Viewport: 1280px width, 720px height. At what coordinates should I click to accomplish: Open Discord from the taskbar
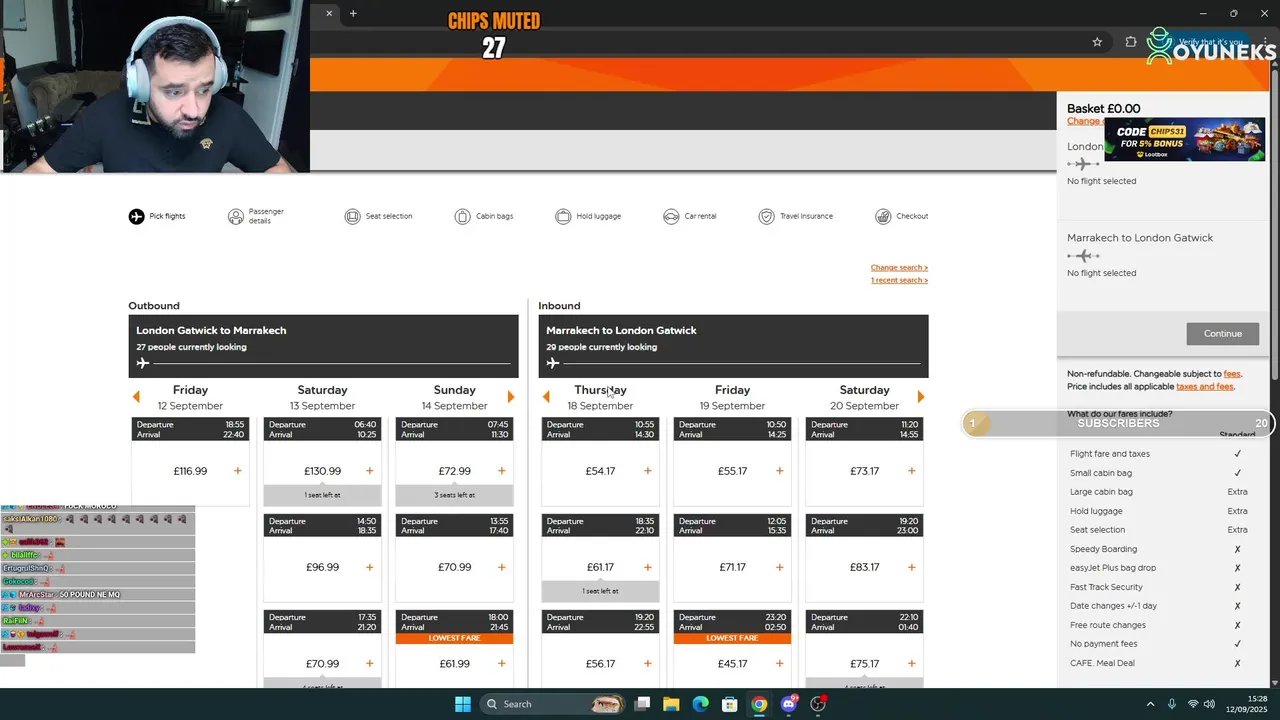click(x=789, y=704)
